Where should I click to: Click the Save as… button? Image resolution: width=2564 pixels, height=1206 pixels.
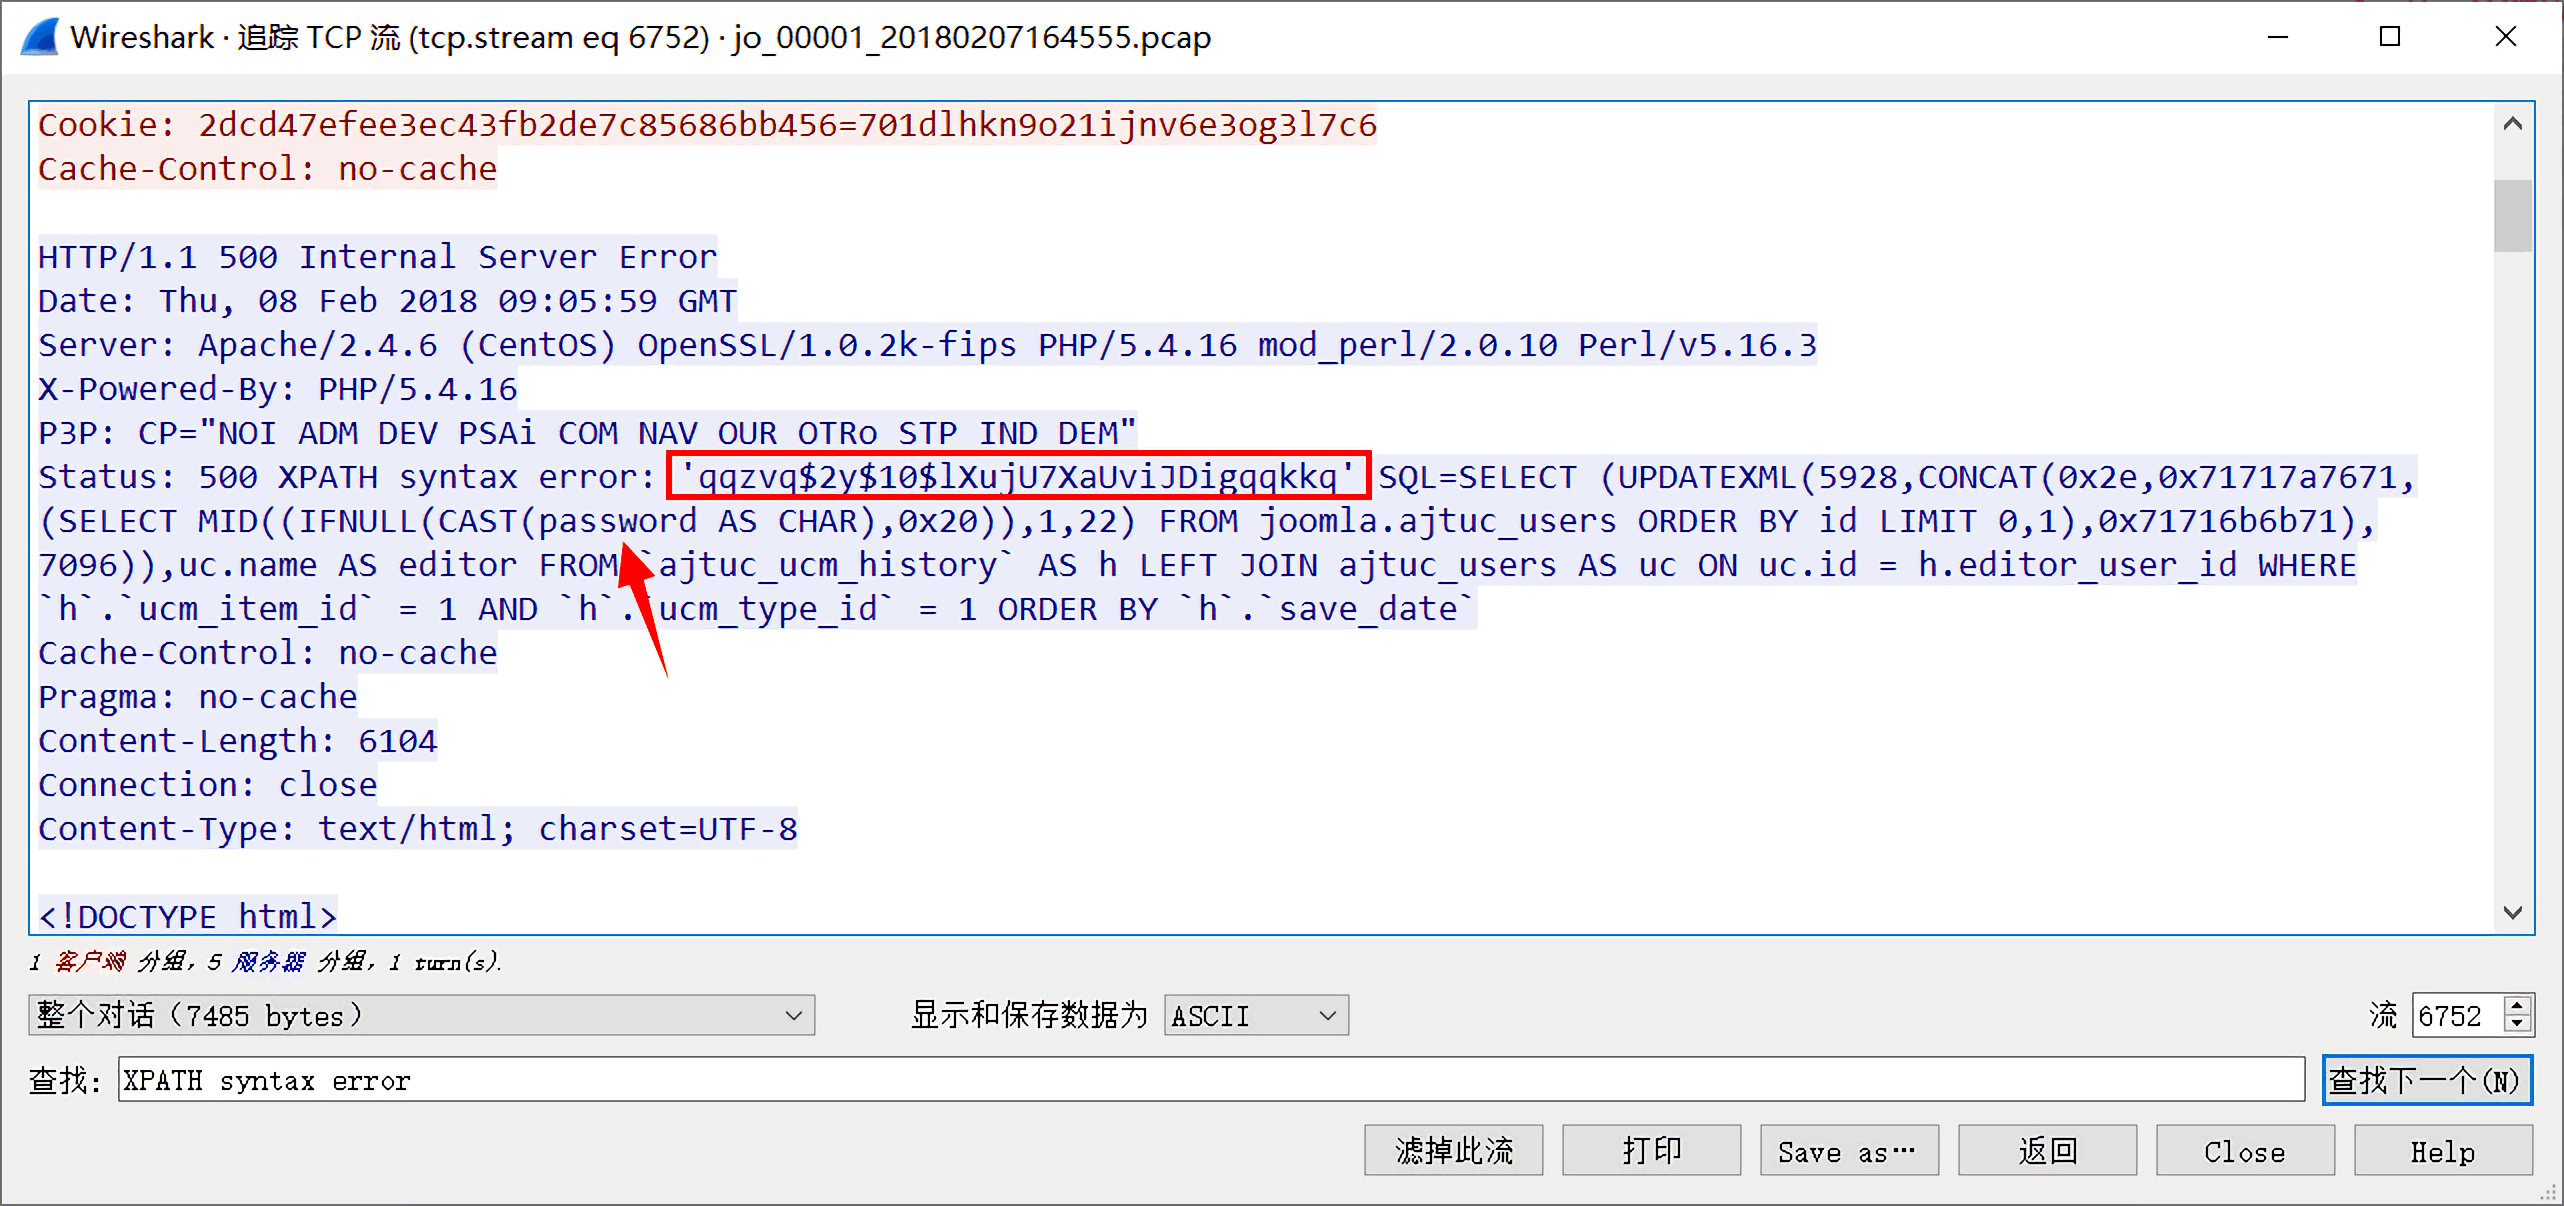click(x=1849, y=1151)
